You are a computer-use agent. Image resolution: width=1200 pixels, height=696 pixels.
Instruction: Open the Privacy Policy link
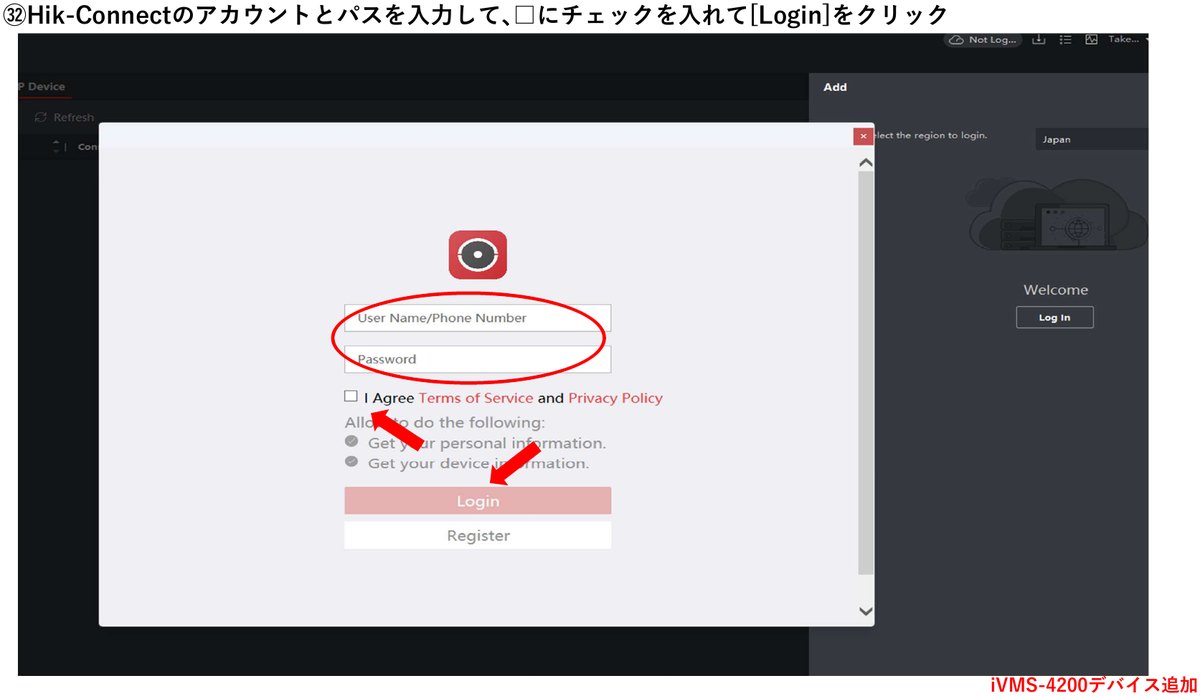(616, 398)
